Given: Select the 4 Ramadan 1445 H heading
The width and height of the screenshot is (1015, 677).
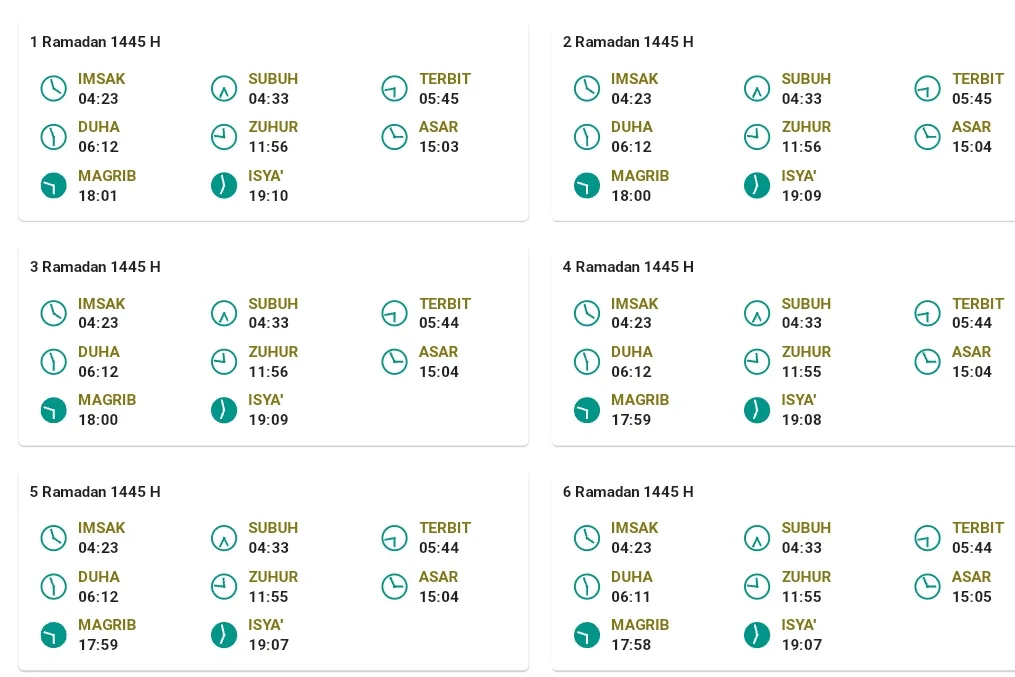Looking at the screenshot, I should tap(628, 267).
